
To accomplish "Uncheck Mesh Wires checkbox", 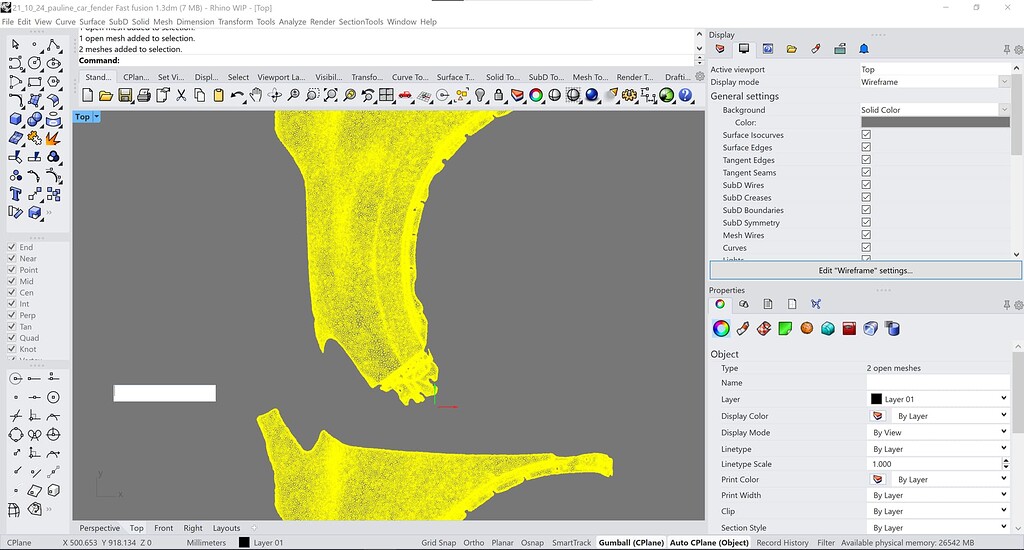I will click(x=866, y=235).
